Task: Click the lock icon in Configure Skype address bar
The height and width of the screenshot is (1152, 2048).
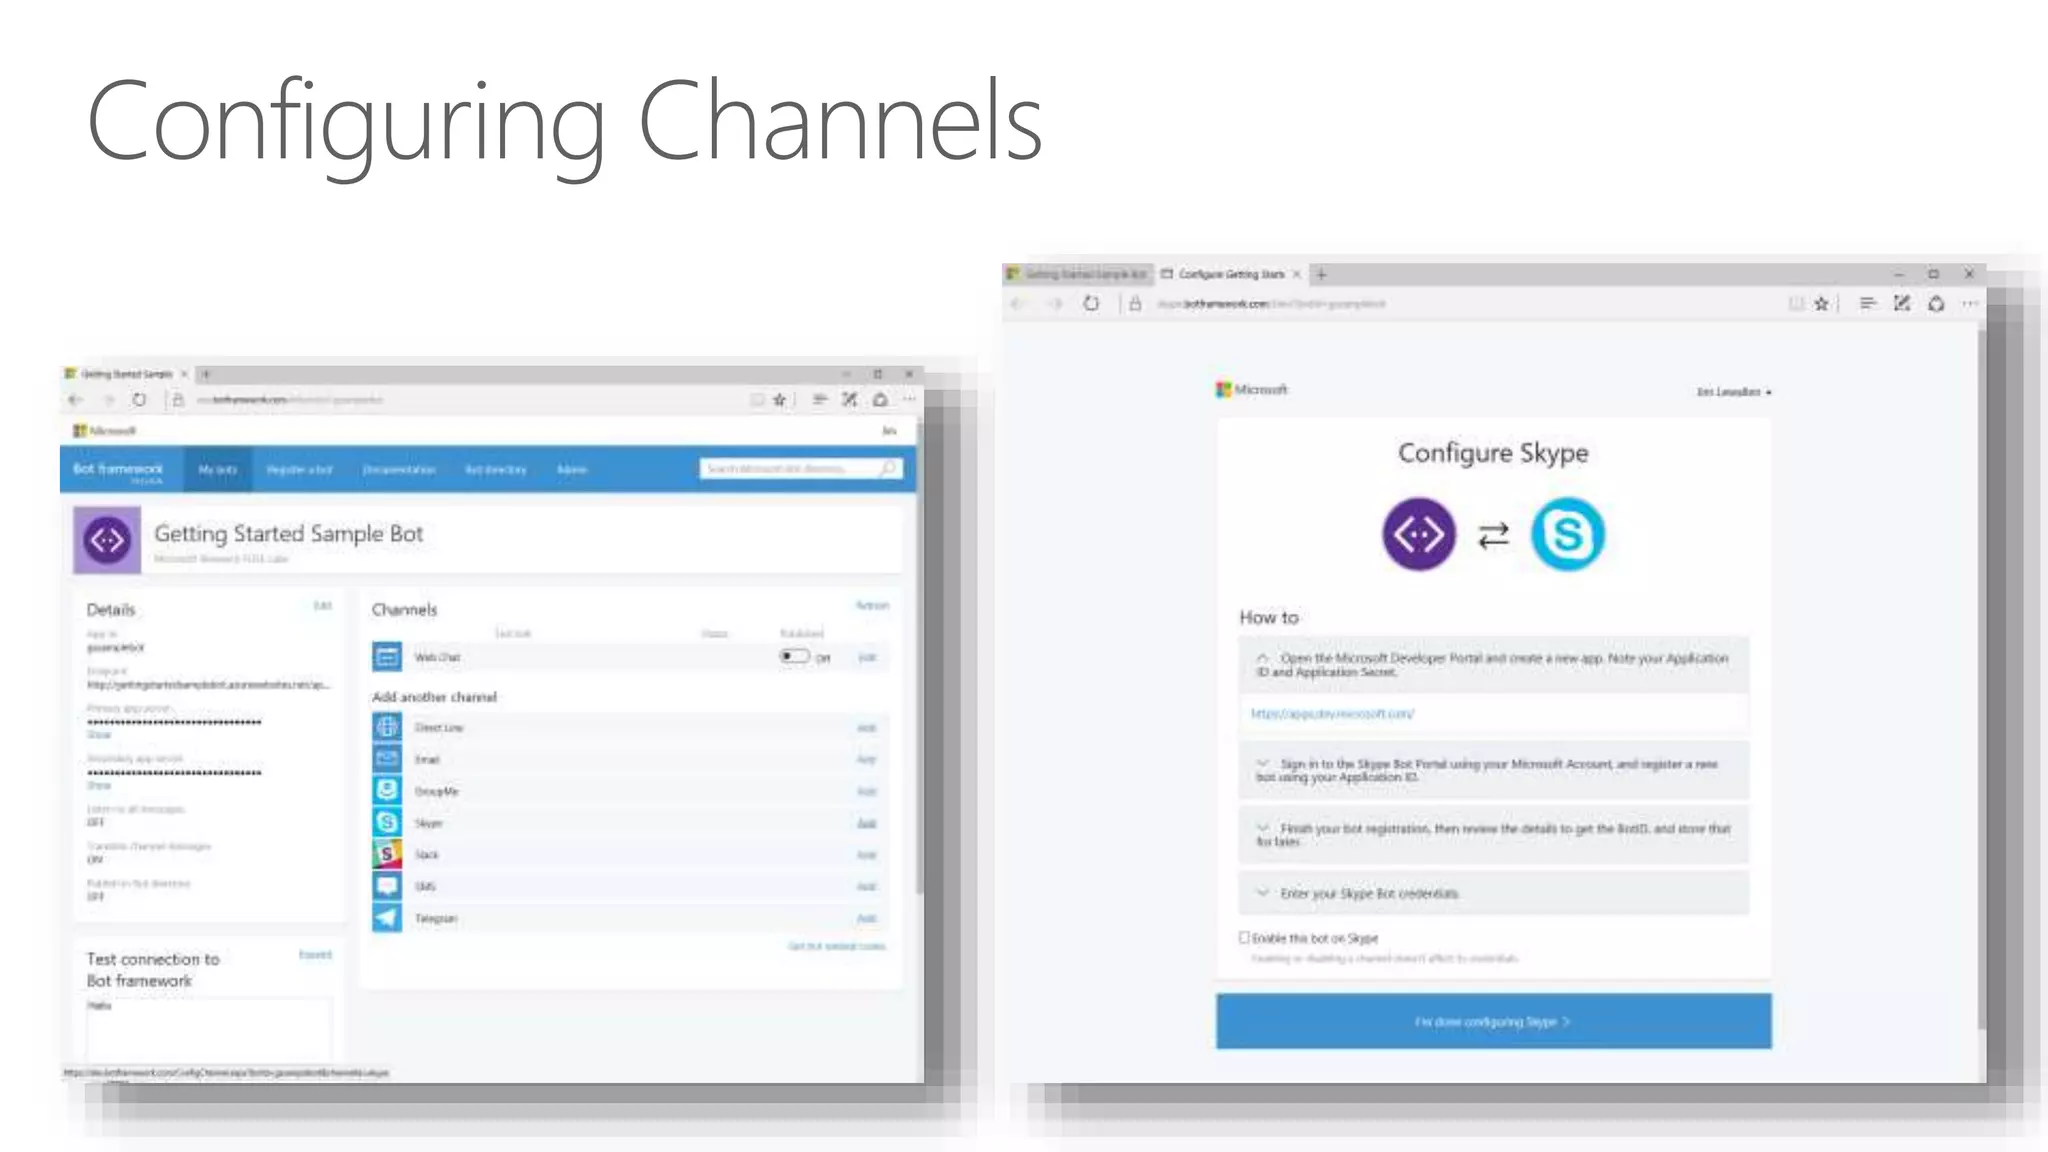Action: coord(1135,303)
